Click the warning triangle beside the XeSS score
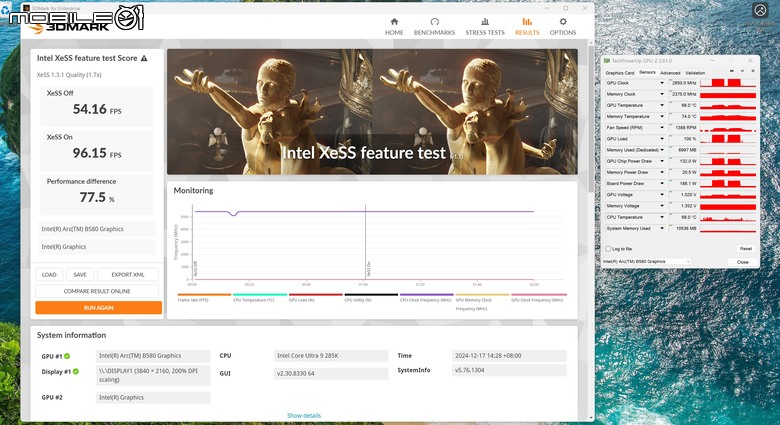This screenshot has height=425, width=780. pos(144,58)
